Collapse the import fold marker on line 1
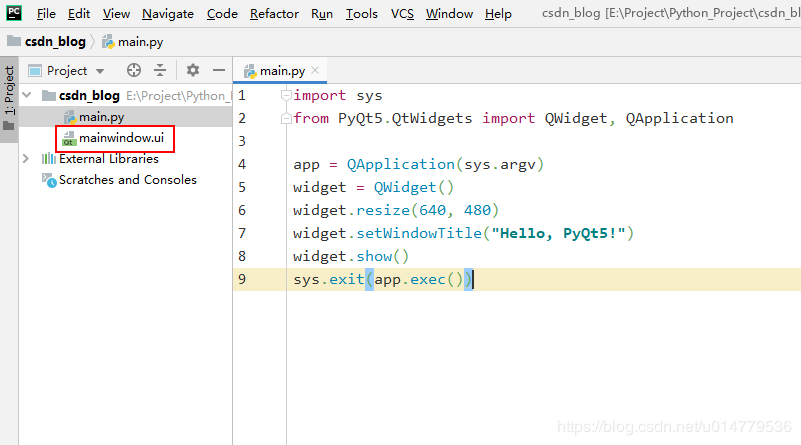 point(286,95)
